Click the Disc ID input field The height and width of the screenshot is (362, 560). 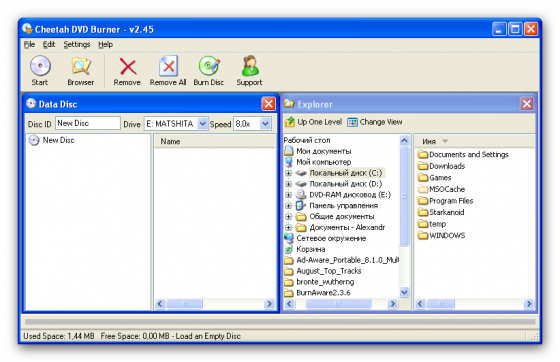(88, 123)
